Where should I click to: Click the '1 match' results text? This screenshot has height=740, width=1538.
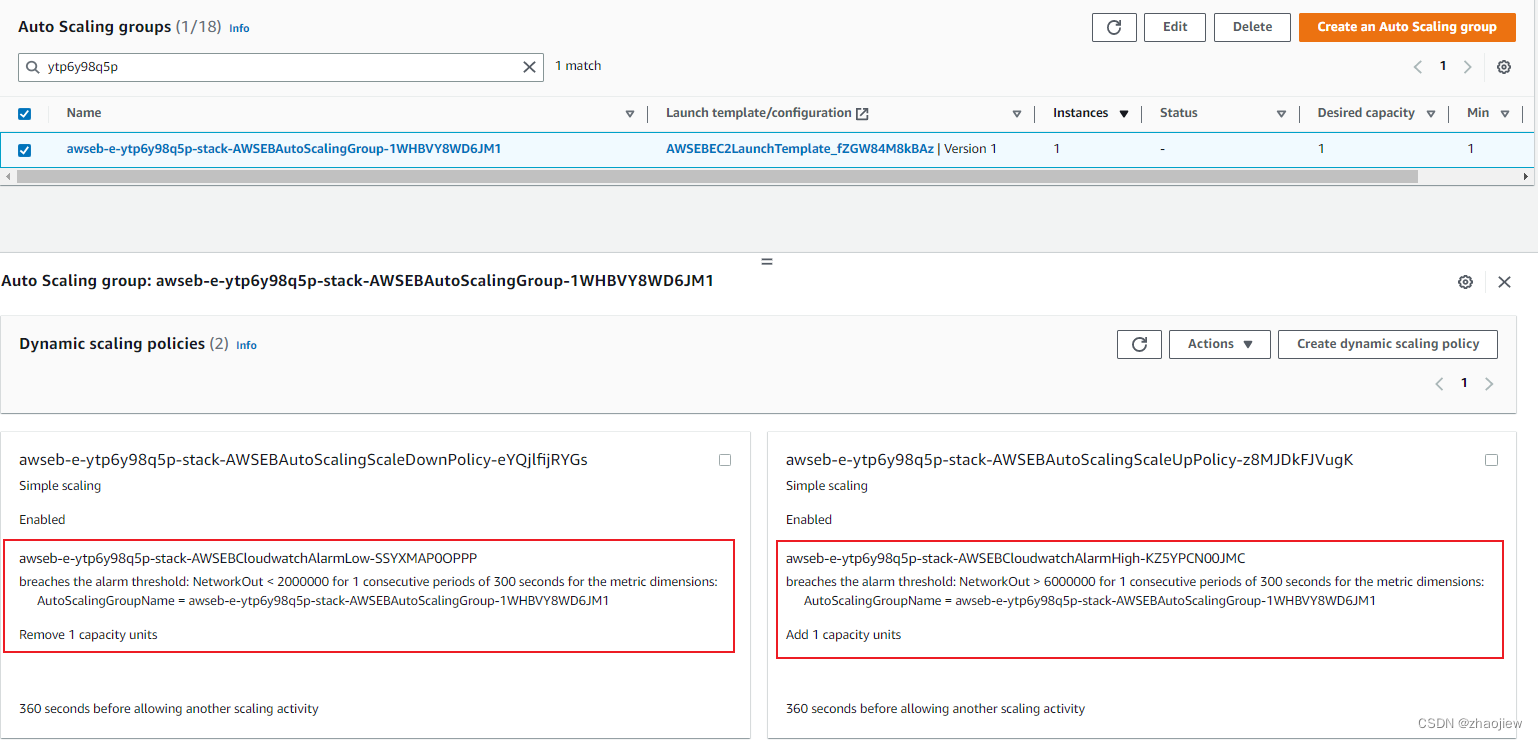(x=578, y=66)
